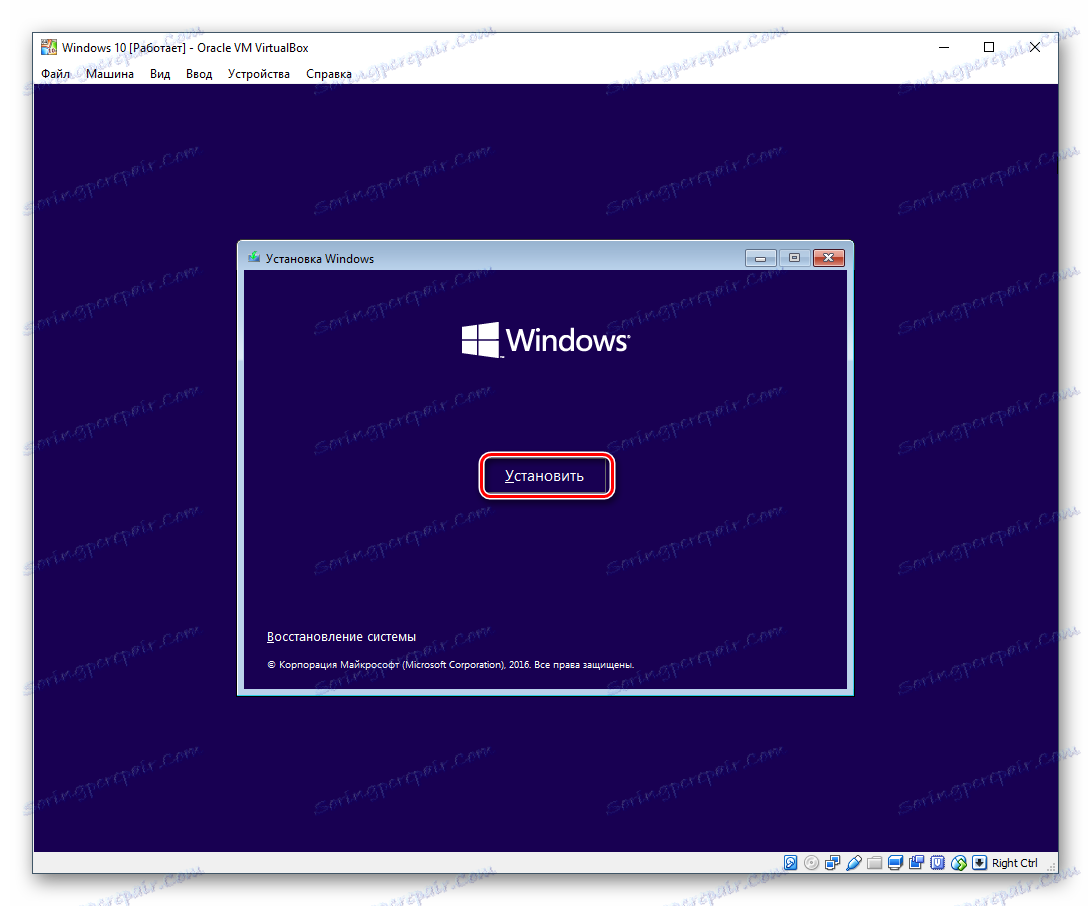Open the network adapters indicator in status bar
Viewport: 1091px width, 906px height.
click(x=832, y=863)
